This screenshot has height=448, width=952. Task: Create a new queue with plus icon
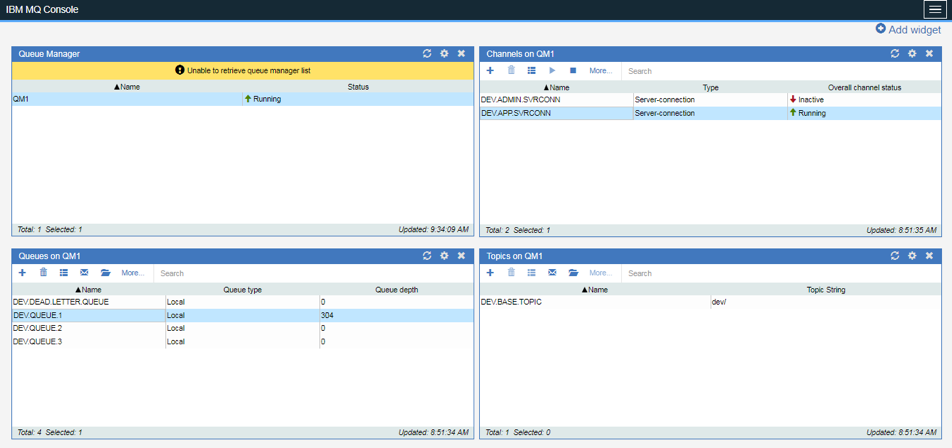22,273
